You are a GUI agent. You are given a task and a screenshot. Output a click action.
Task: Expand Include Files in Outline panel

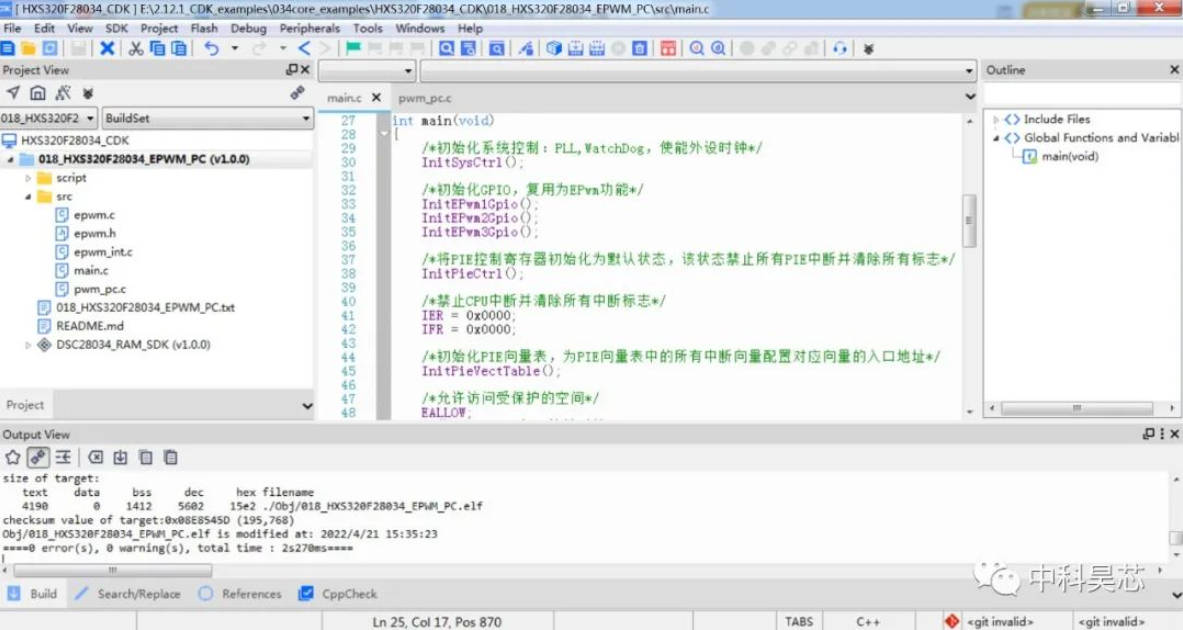(996, 119)
